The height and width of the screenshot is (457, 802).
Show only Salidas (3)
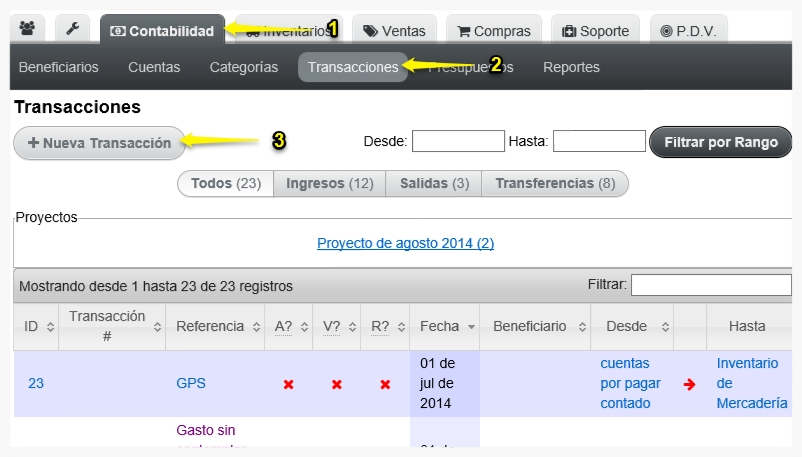tap(434, 183)
